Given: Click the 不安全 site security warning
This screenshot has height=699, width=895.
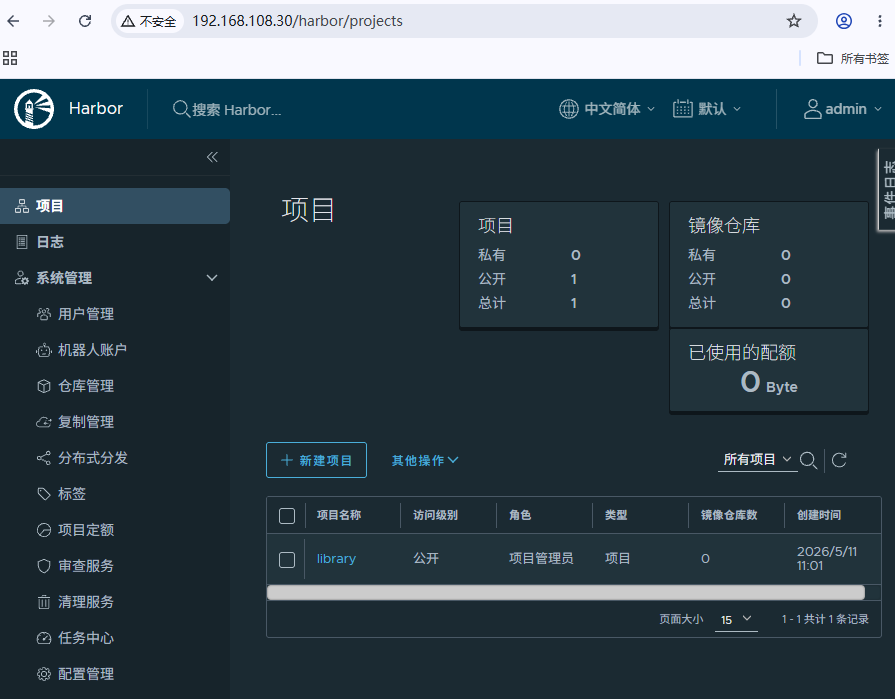Looking at the screenshot, I should pyautogui.click(x=149, y=21).
